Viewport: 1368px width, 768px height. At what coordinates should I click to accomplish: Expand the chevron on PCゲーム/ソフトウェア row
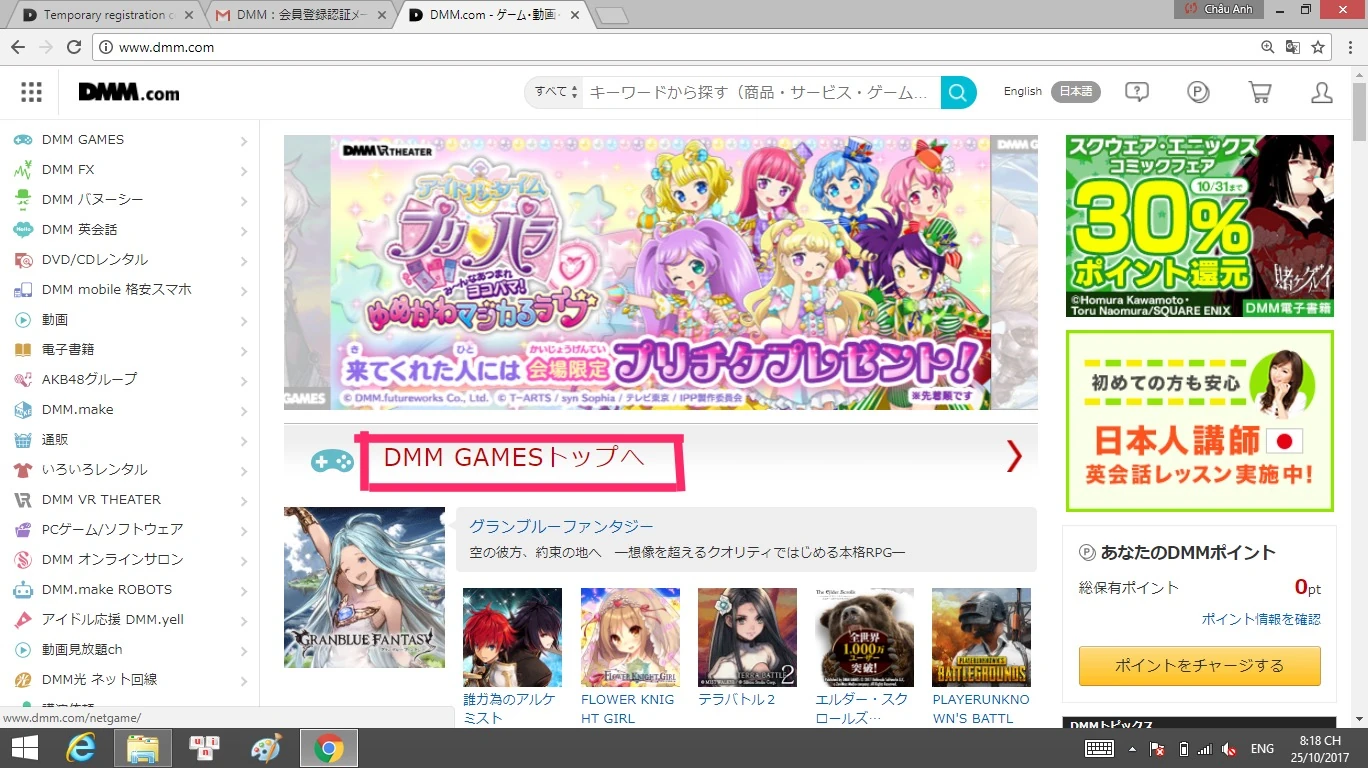[x=244, y=531]
